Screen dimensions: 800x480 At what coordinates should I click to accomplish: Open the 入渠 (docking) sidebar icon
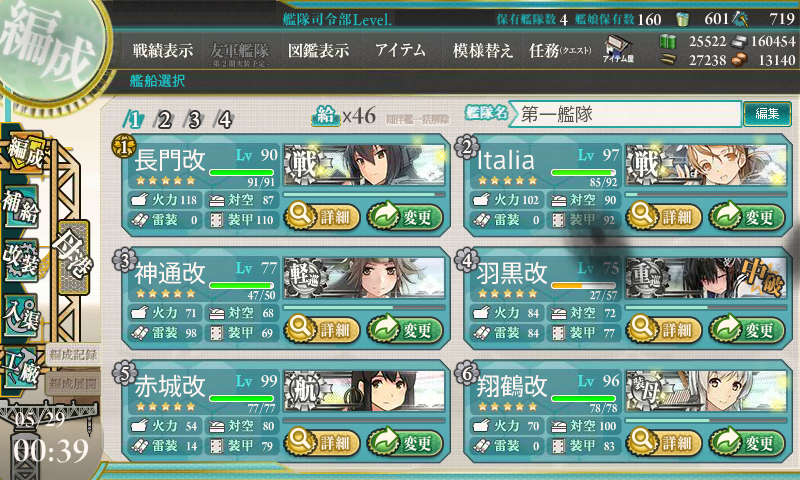(21, 315)
